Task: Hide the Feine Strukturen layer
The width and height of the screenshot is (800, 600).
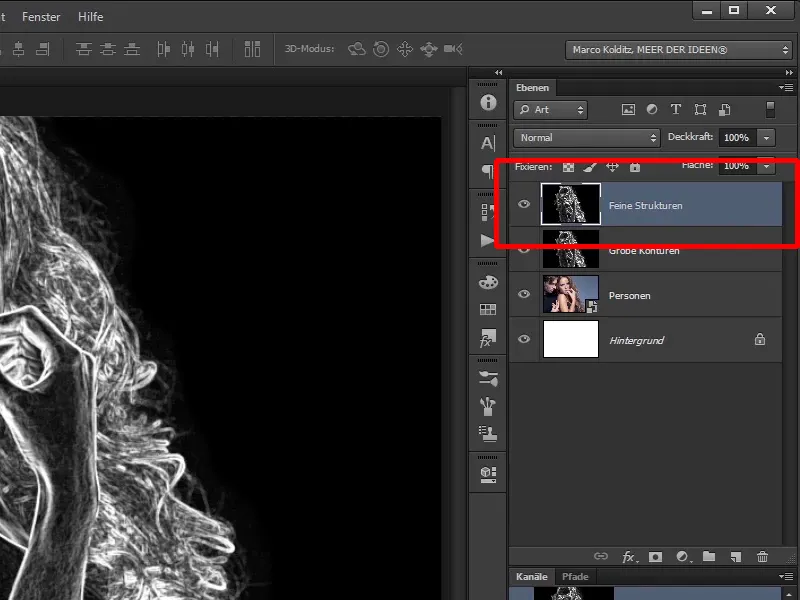Action: pos(524,204)
